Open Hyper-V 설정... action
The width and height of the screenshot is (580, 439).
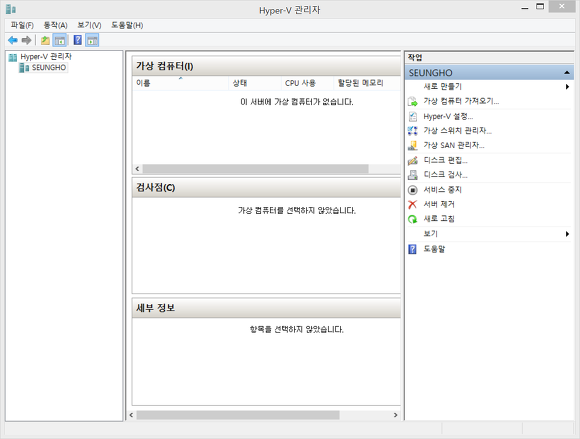(x=448, y=116)
